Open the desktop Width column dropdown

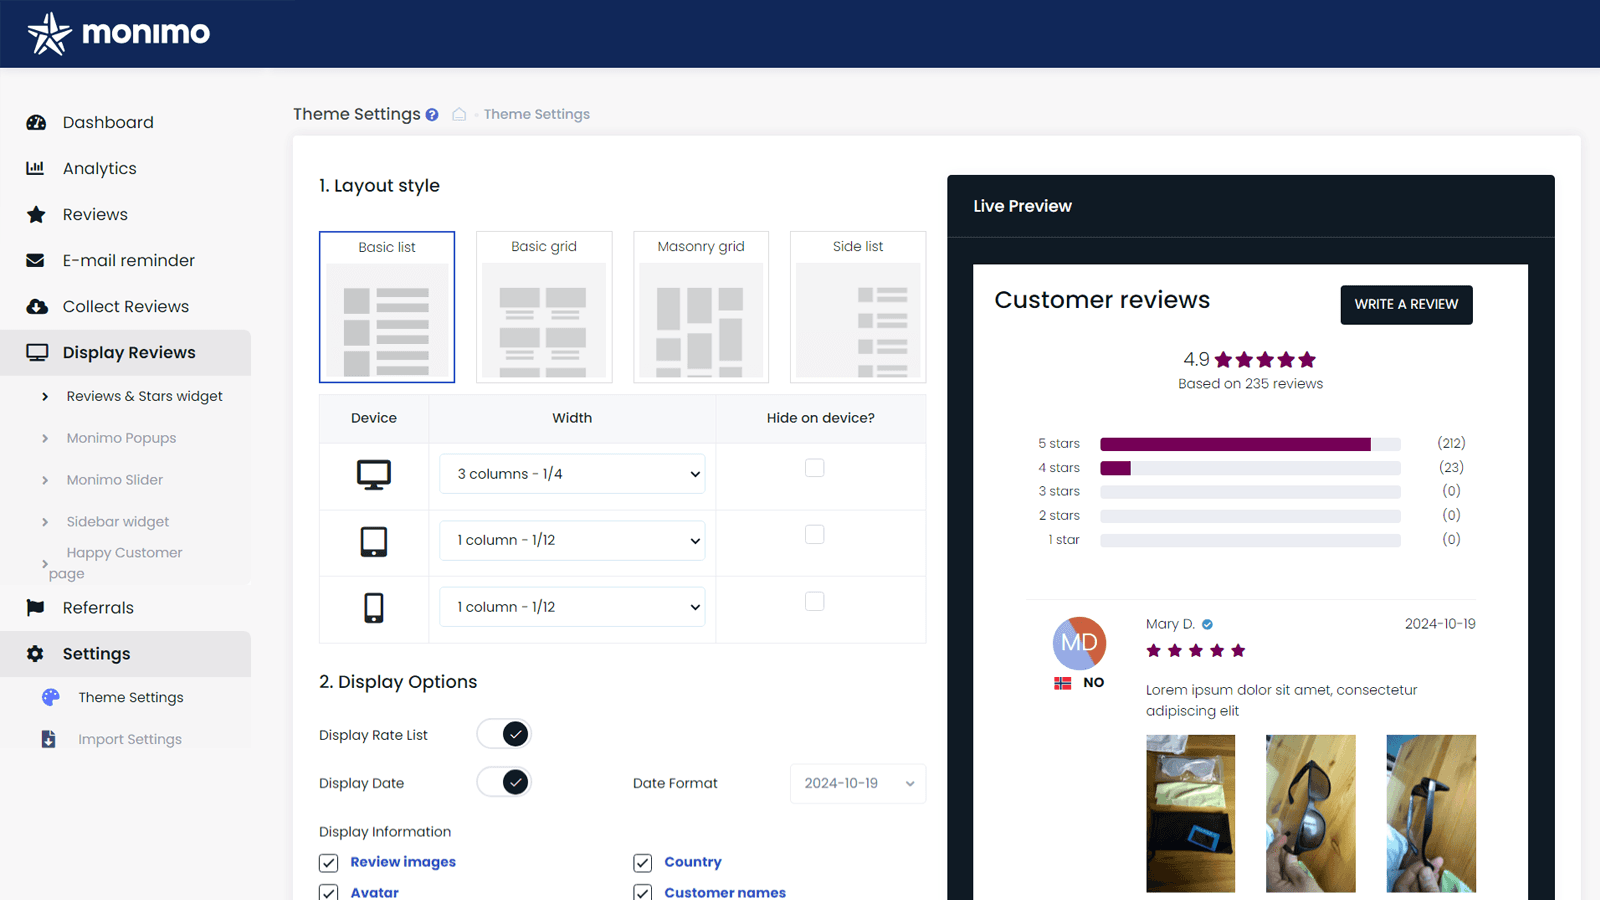[572, 474]
